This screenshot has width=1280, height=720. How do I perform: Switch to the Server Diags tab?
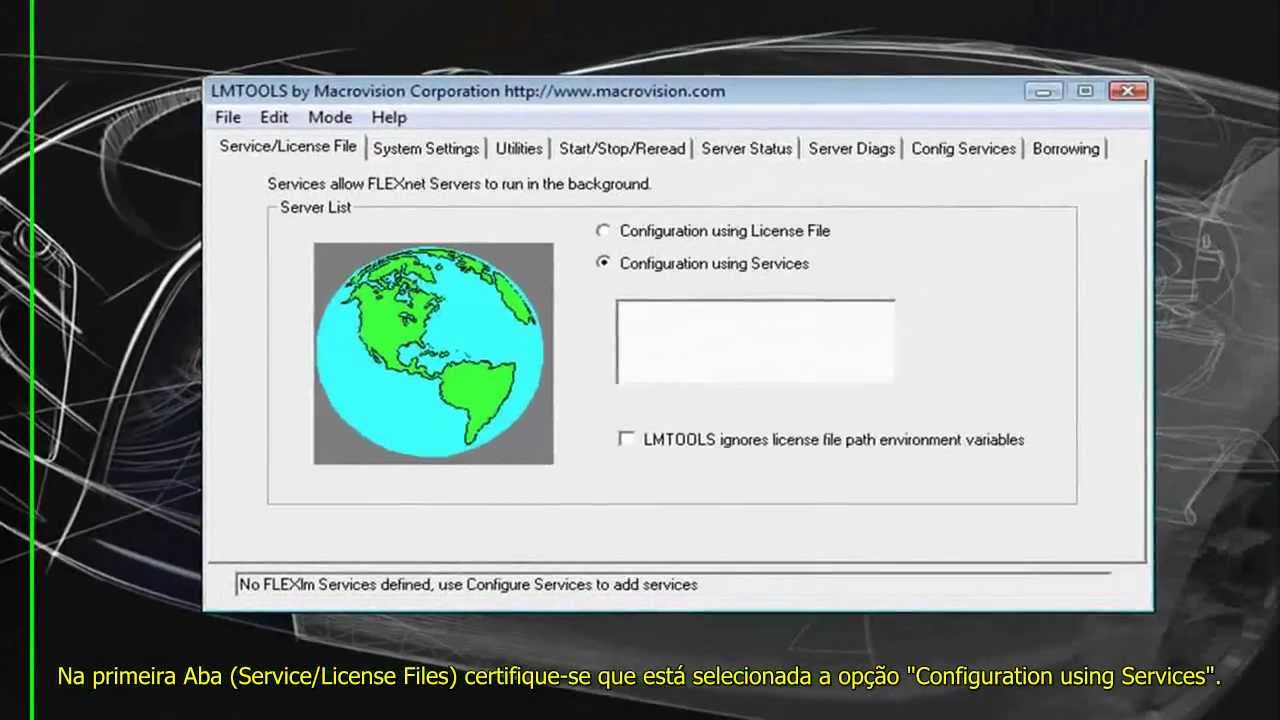[x=852, y=148]
